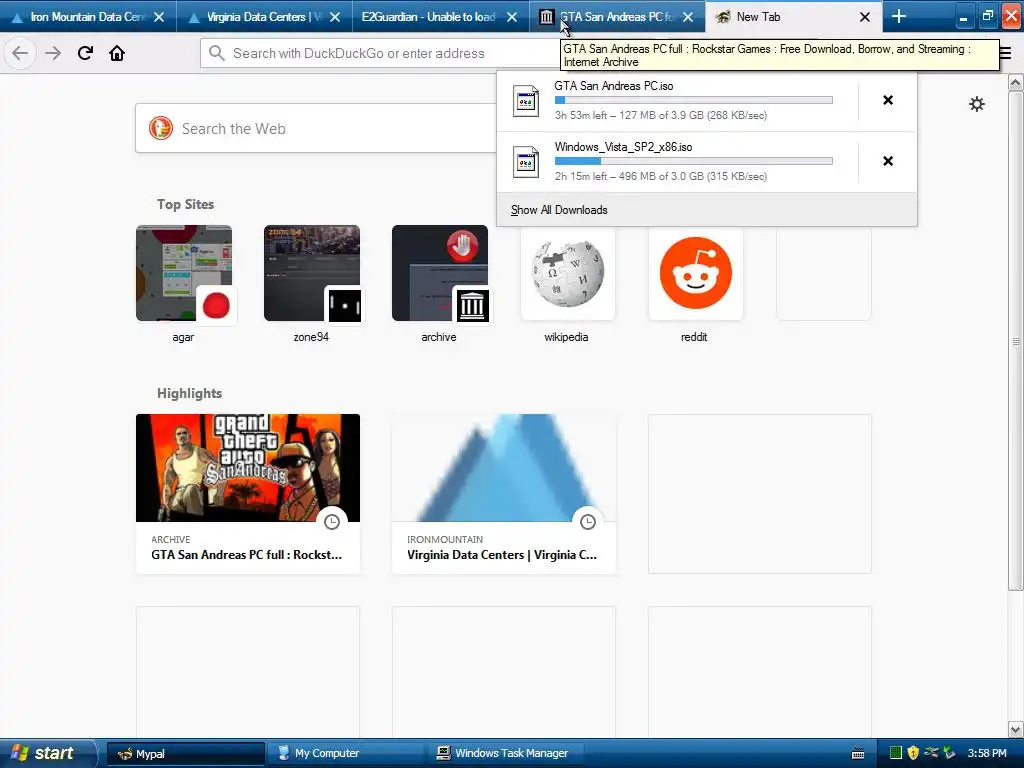Viewport: 1024px width, 768px height.
Task: Click the Windows Vista download progress bar
Action: 694,161
